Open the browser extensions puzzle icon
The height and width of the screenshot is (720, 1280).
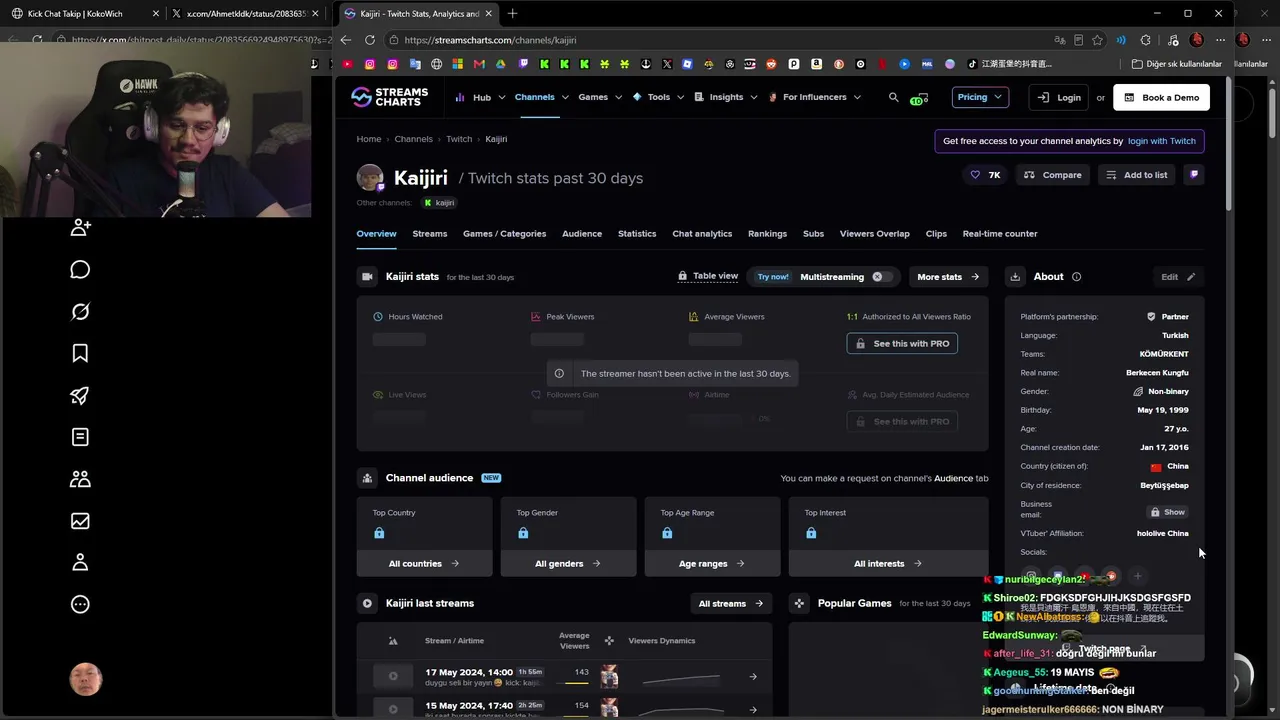click(1146, 40)
